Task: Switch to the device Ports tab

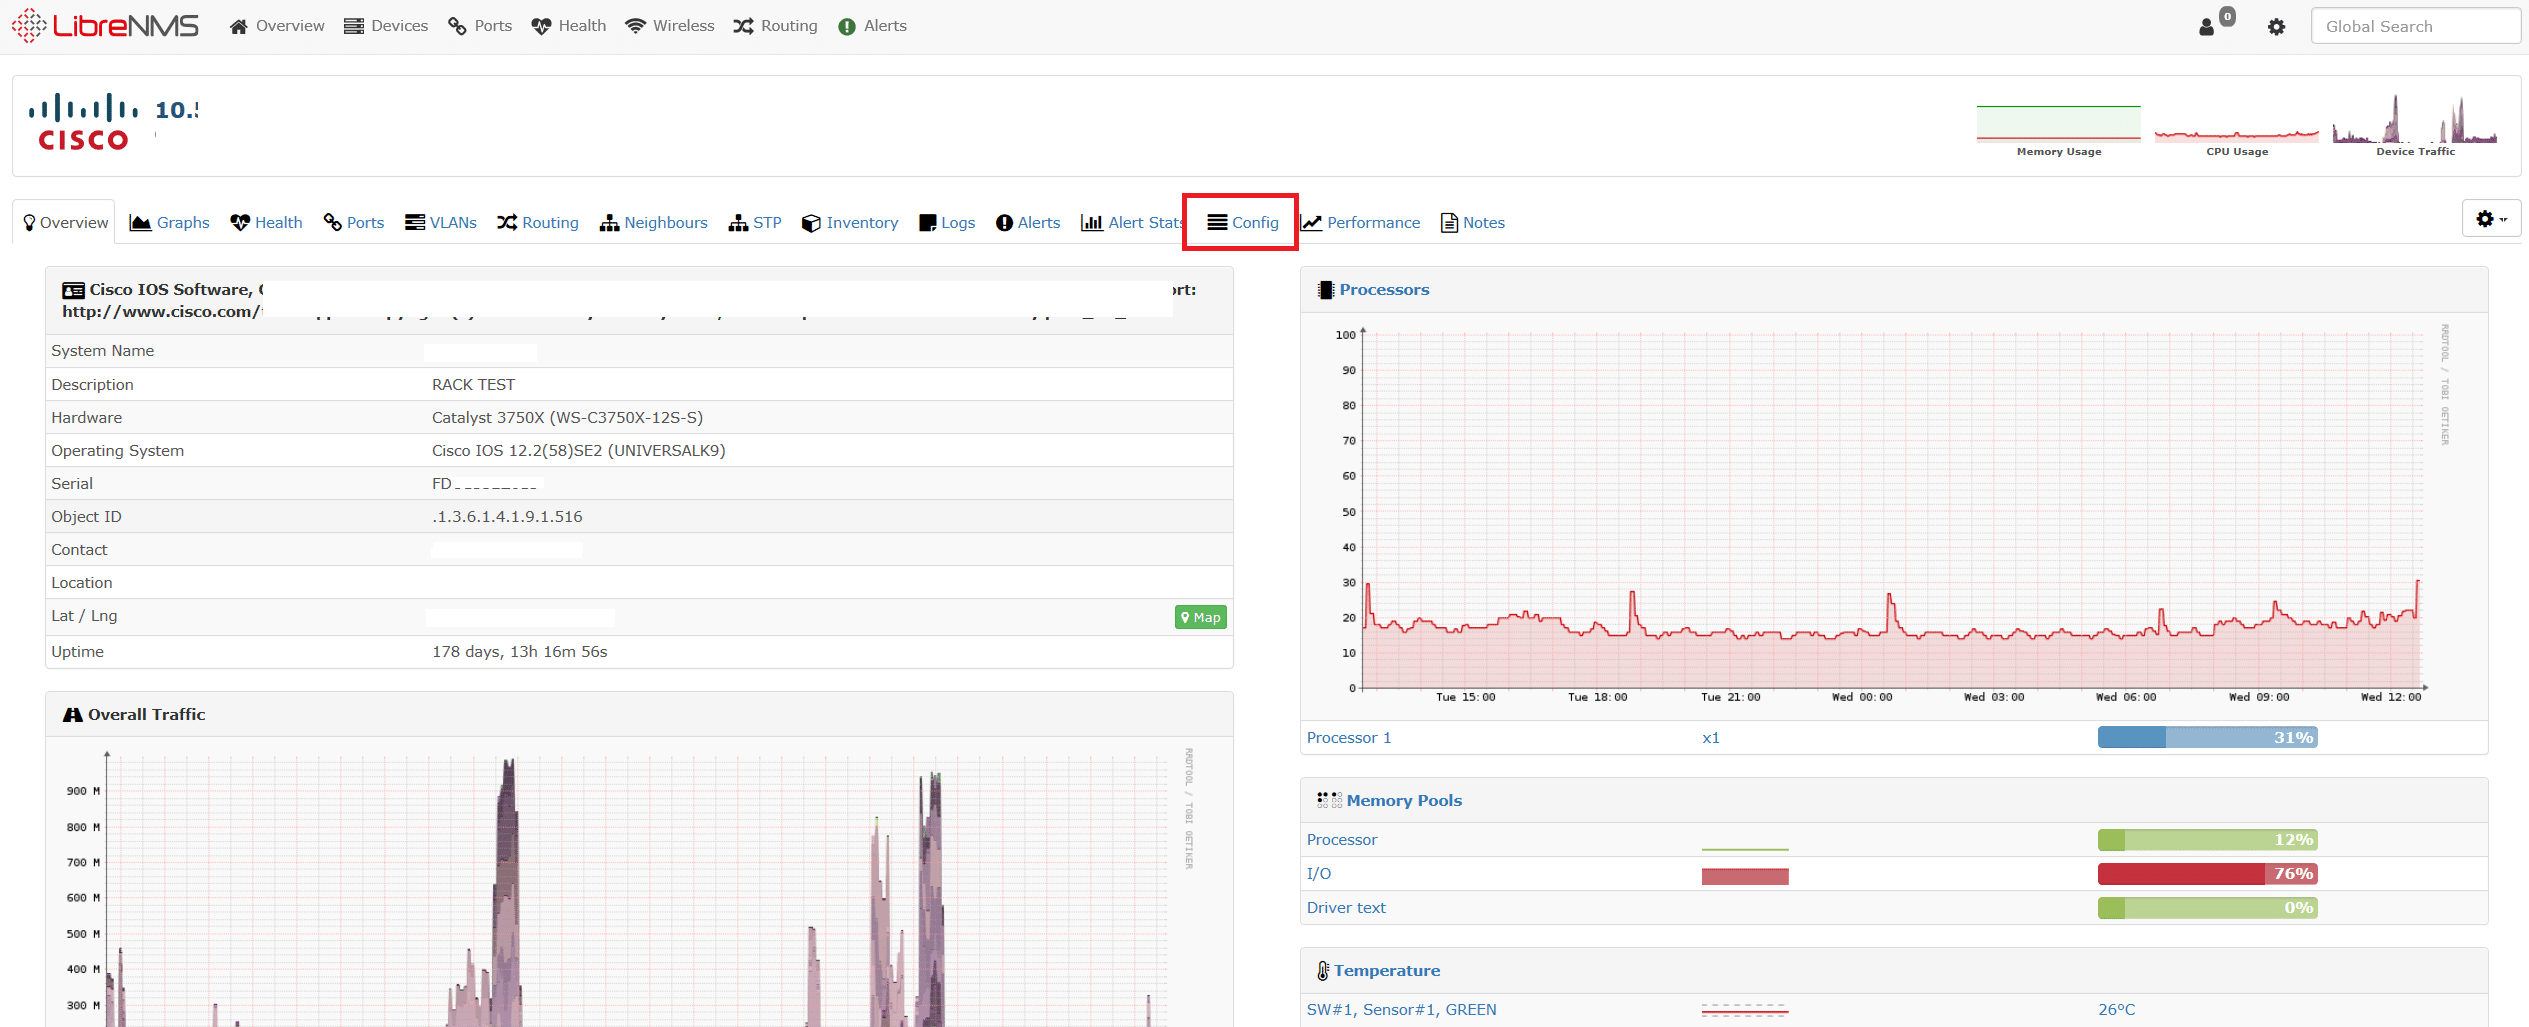Action: point(354,222)
